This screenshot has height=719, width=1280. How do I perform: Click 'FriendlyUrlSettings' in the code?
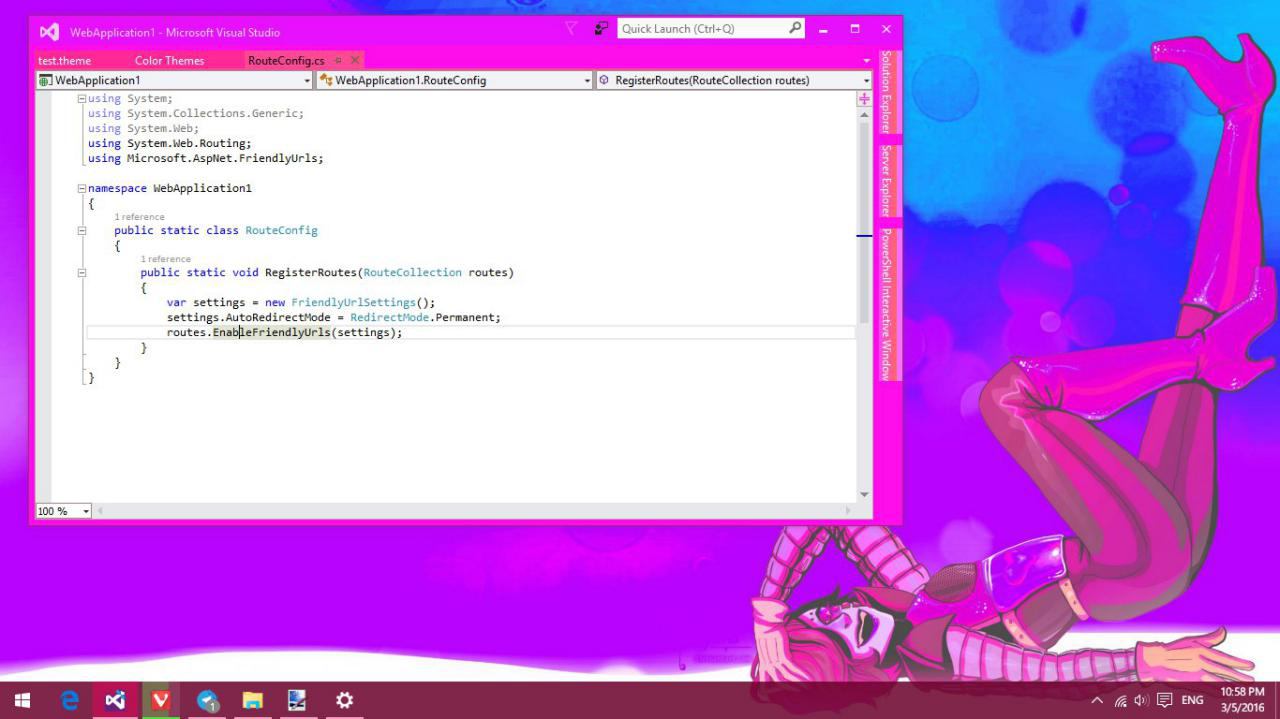tap(353, 302)
